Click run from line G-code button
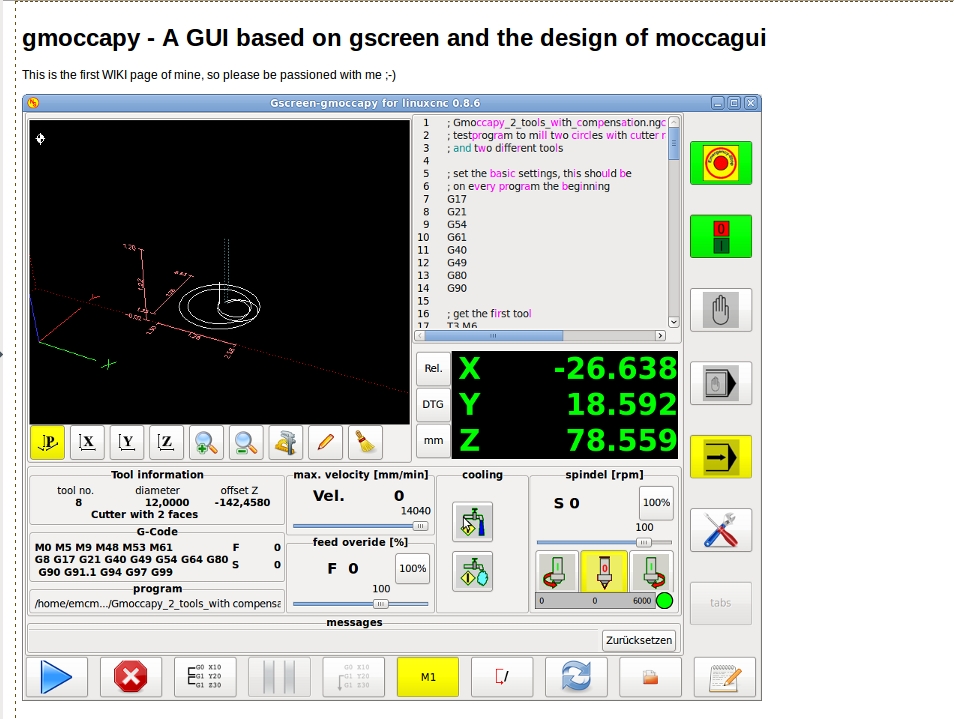 (x=205, y=677)
